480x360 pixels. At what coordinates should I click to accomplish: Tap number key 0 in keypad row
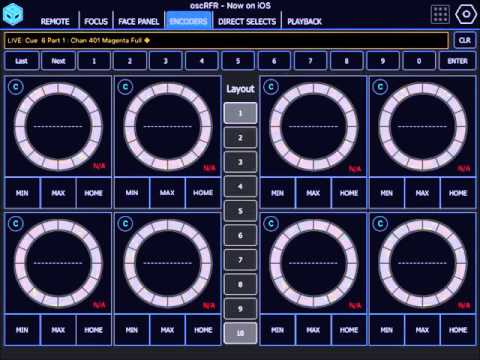[419, 61]
